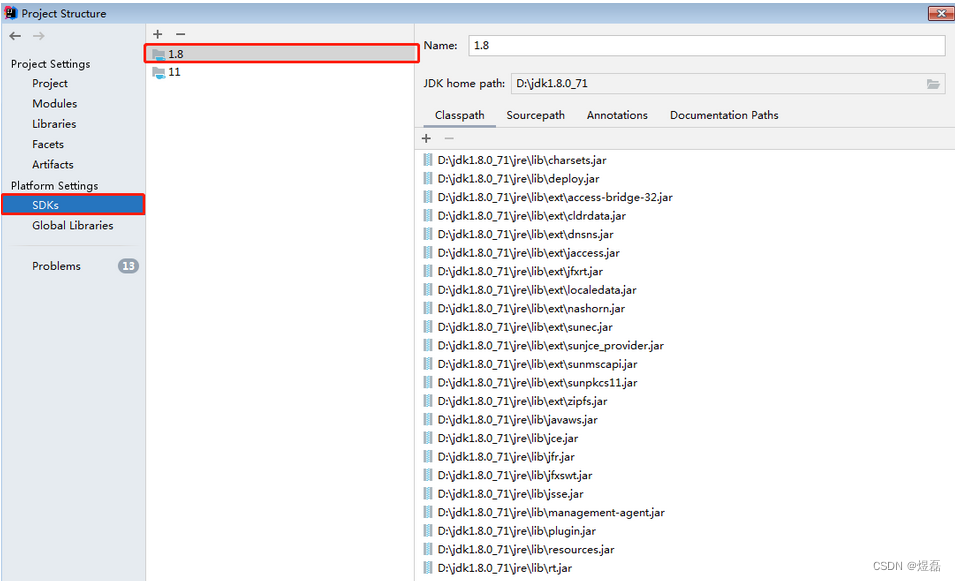Navigate back with the left arrow icon
The image size is (956, 581).
pos(15,35)
